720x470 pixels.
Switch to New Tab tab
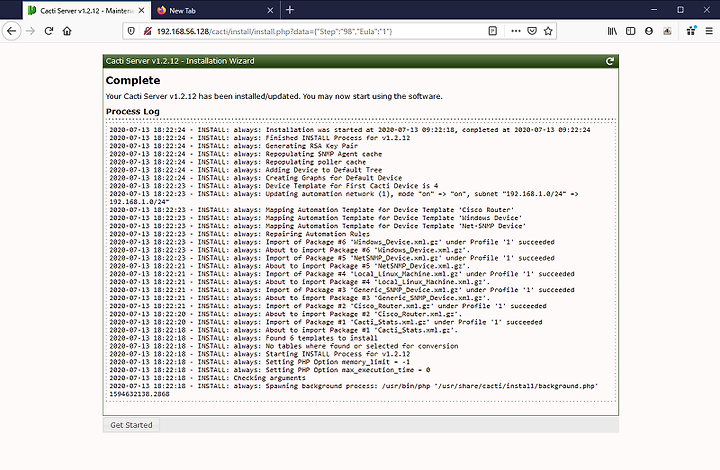click(x=214, y=10)
